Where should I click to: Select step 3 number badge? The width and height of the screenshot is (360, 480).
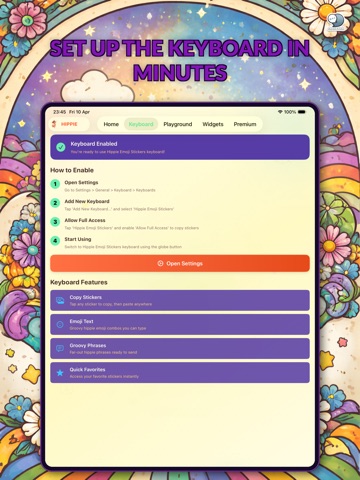click(55, 222)
